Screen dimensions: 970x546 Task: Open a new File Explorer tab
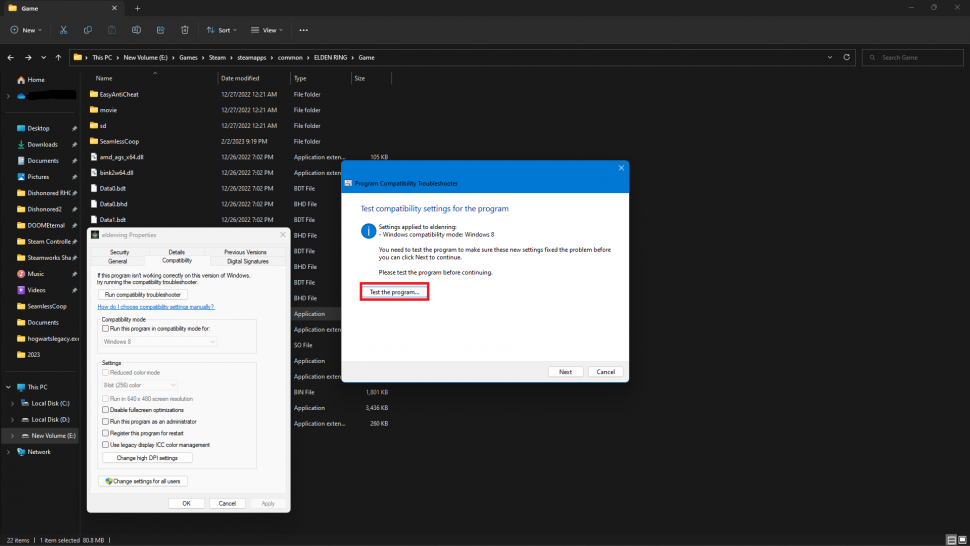pyautogui.click(x=137, y=8)
